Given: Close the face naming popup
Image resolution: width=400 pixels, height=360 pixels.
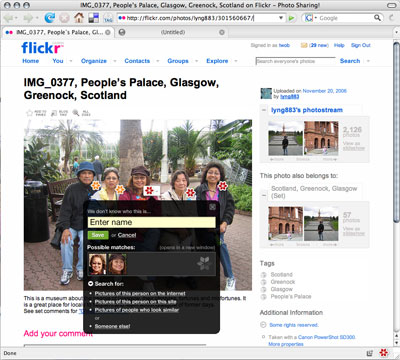Looking at the screenshot, I should 212,207.
